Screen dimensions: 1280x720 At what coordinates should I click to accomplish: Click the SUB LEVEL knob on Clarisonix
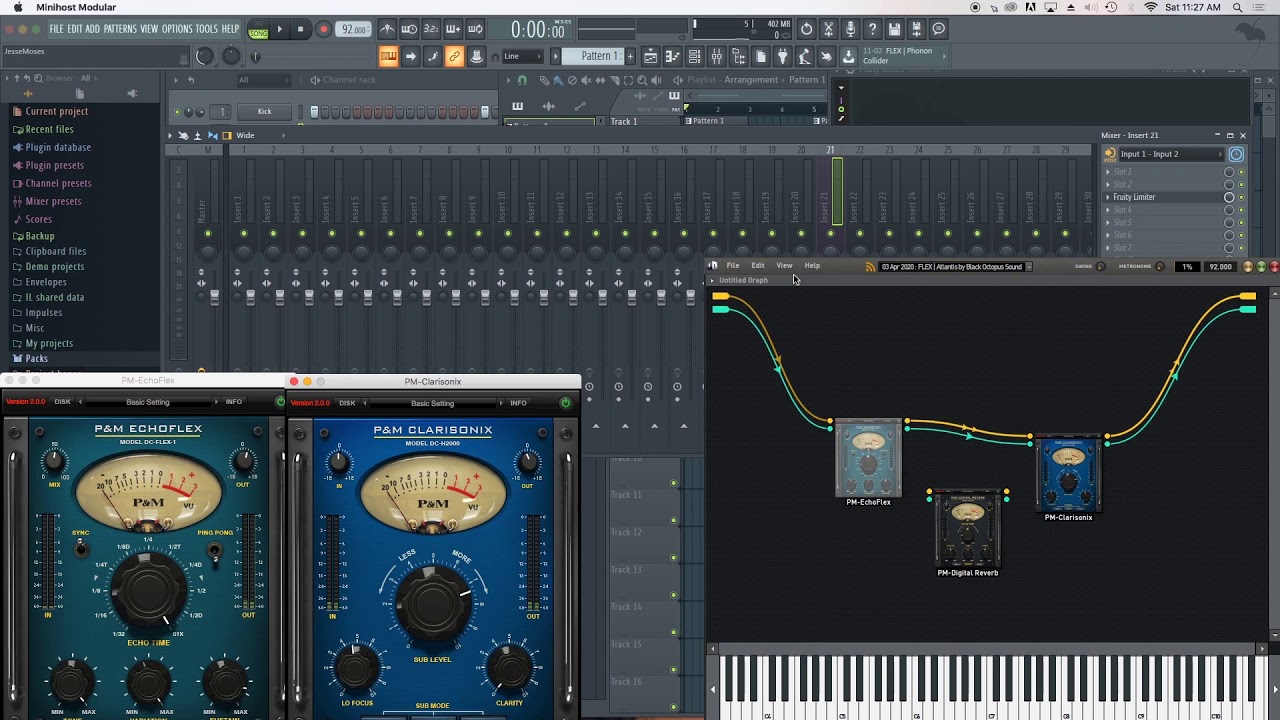[x=433, y=603]
